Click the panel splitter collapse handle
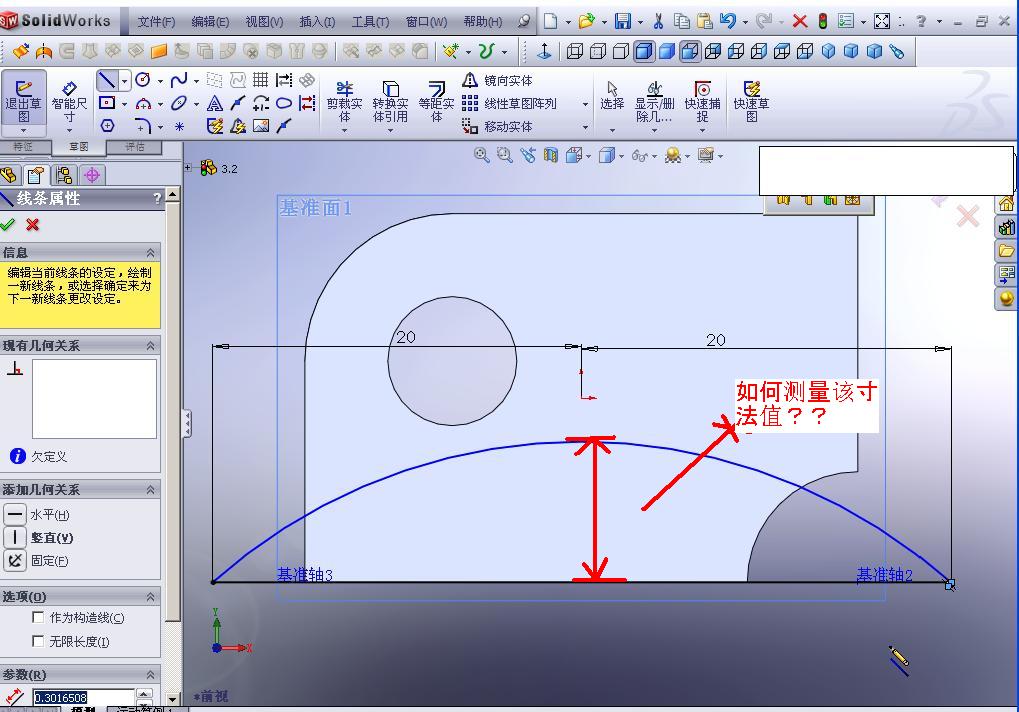Screen dimensions: 1019x712 (187, 424)
